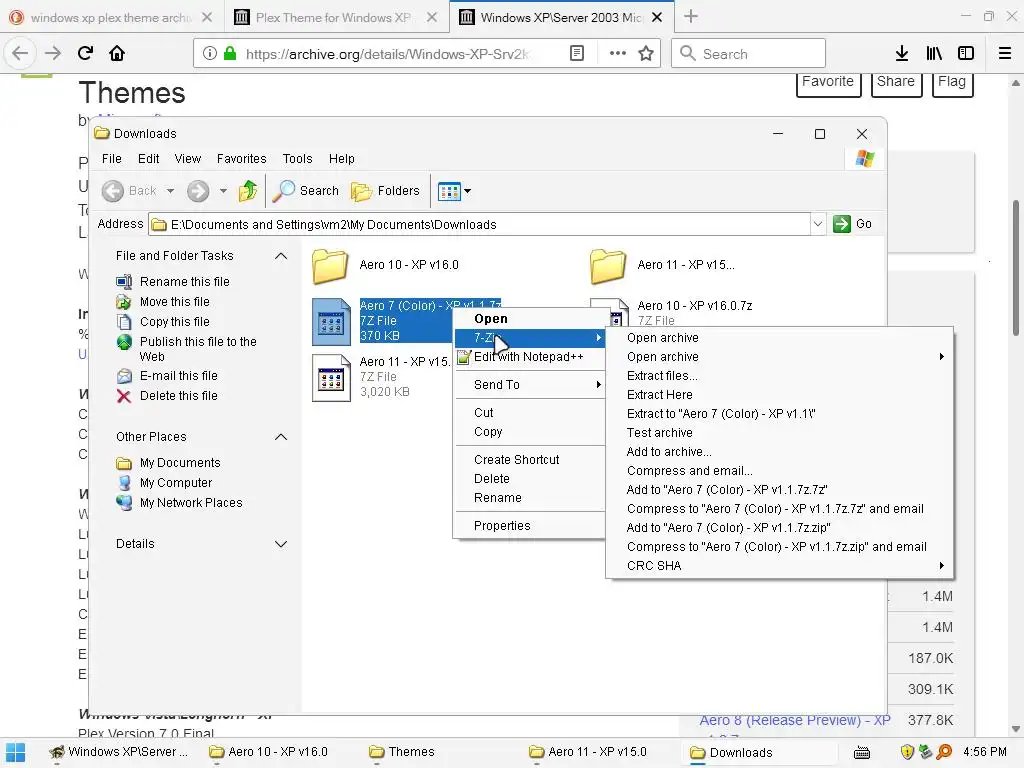This screenshot has height=768, width=1024.
Task: Open the Explorer File menu
Action: pyautogui.click(x=112, y=159)
